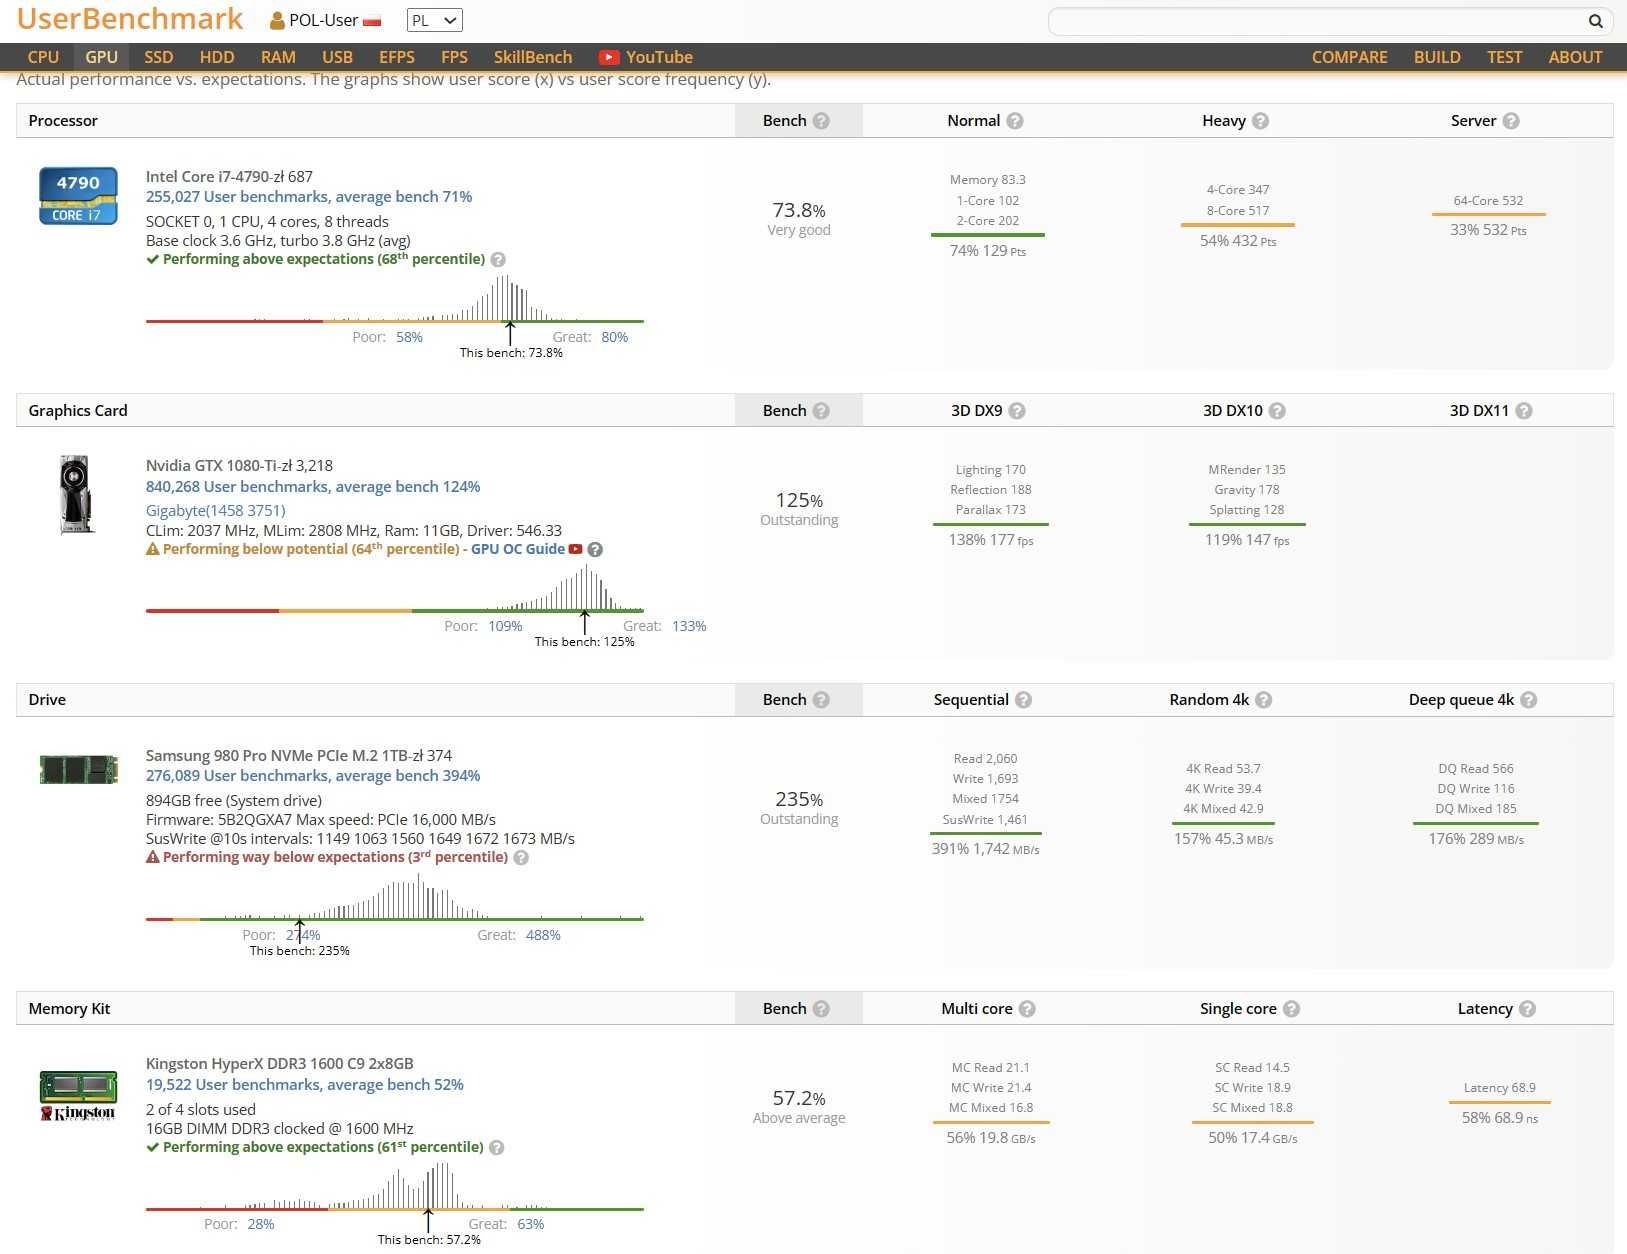The image size is (1627, 1254).
Task: Click help icon next to 3D DX9
Action: [1017, 411]
